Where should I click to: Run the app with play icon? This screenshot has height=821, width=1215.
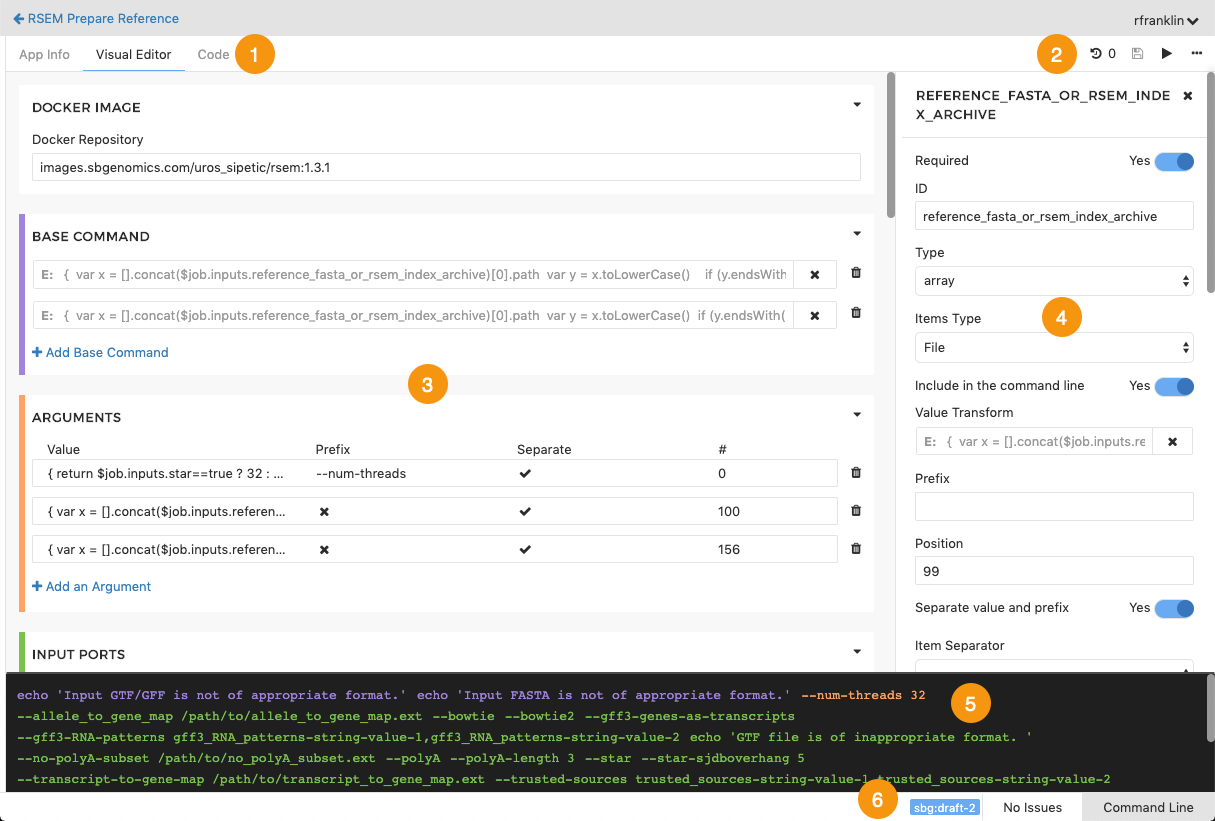pos(1166,54)
